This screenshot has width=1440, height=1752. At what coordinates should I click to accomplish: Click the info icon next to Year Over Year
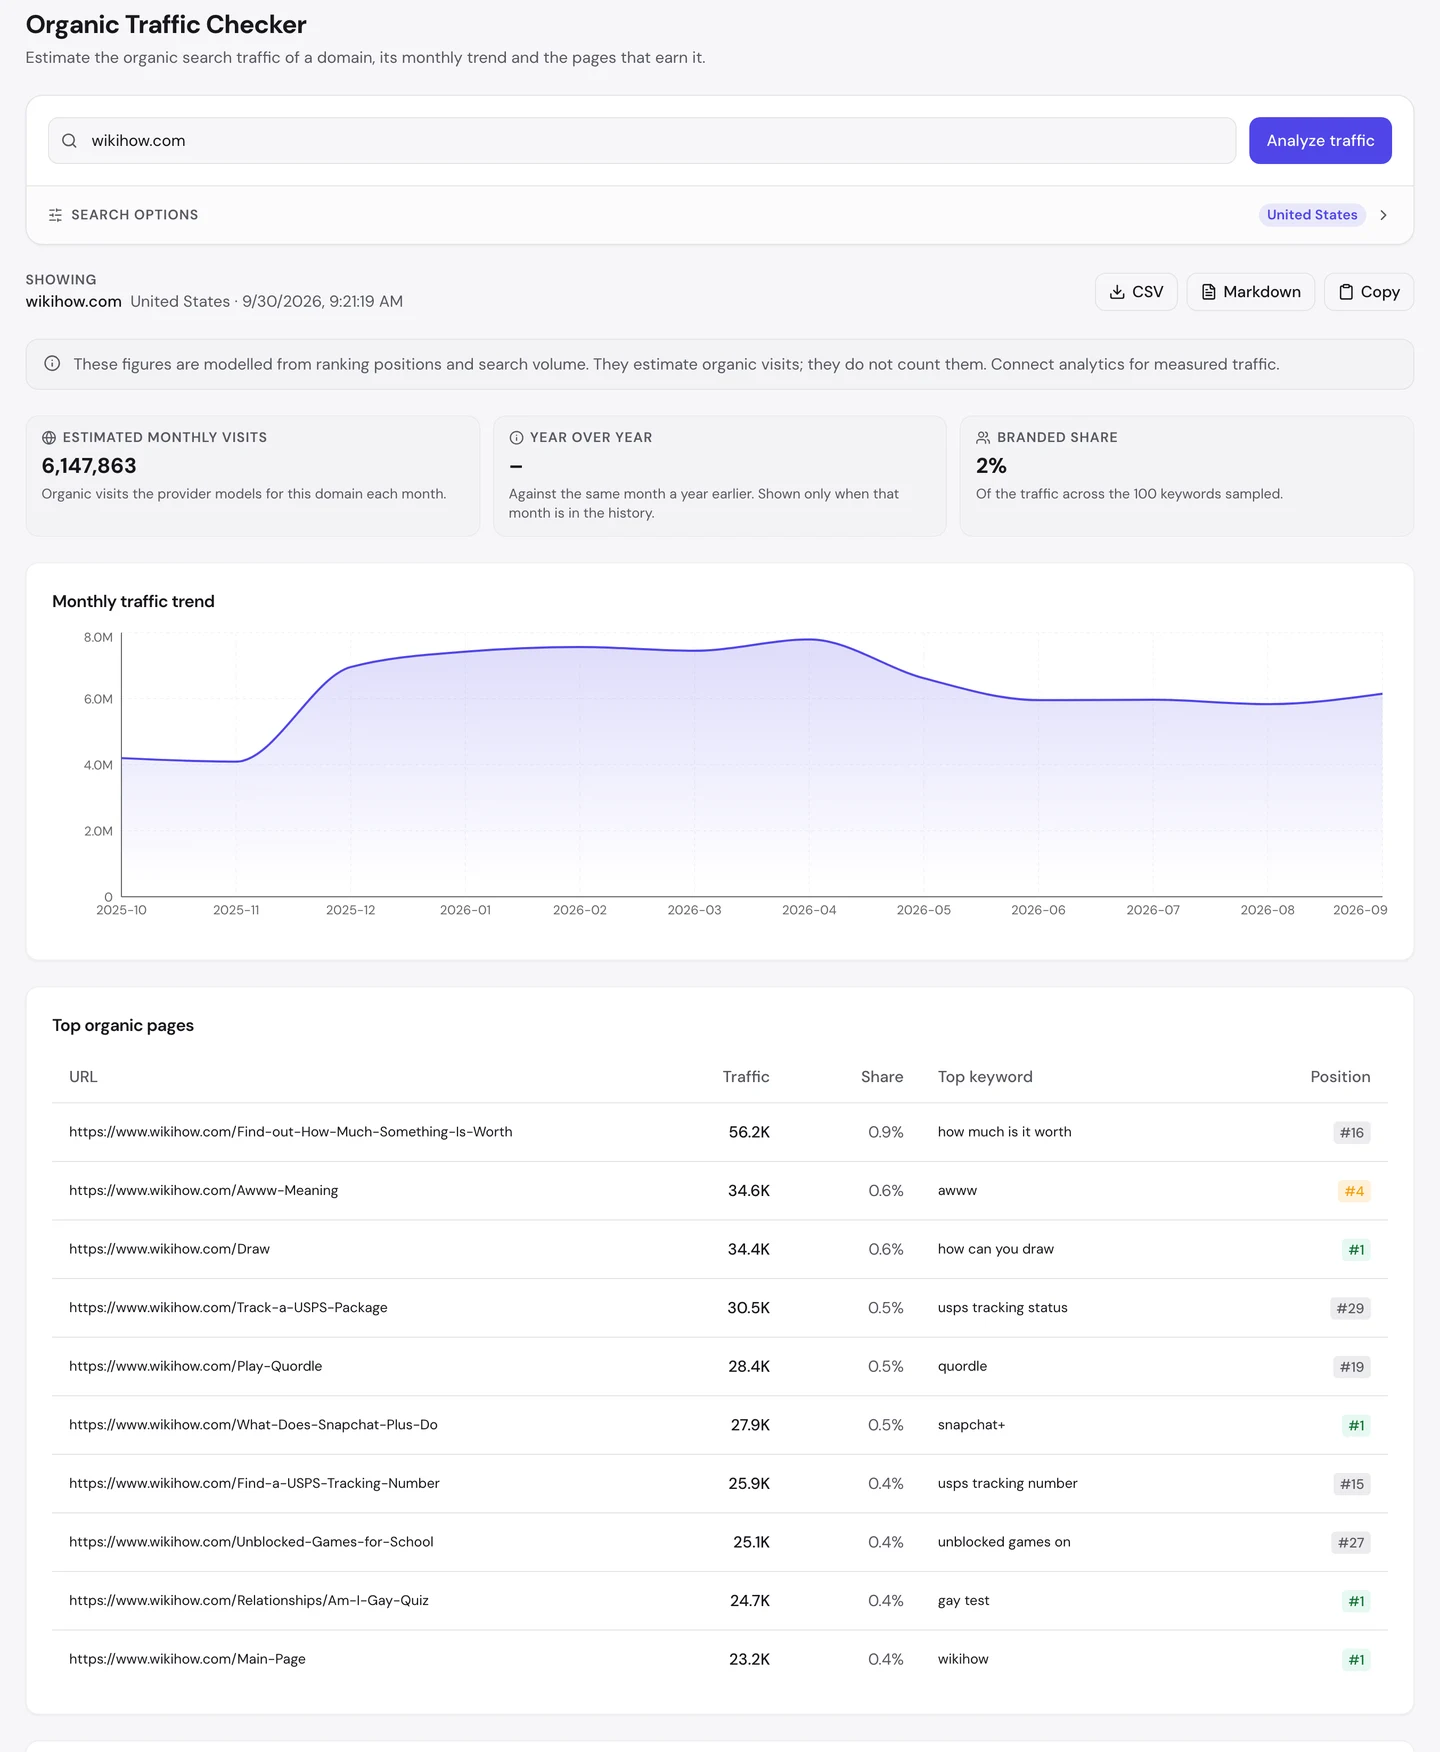(x=516, y=438)
